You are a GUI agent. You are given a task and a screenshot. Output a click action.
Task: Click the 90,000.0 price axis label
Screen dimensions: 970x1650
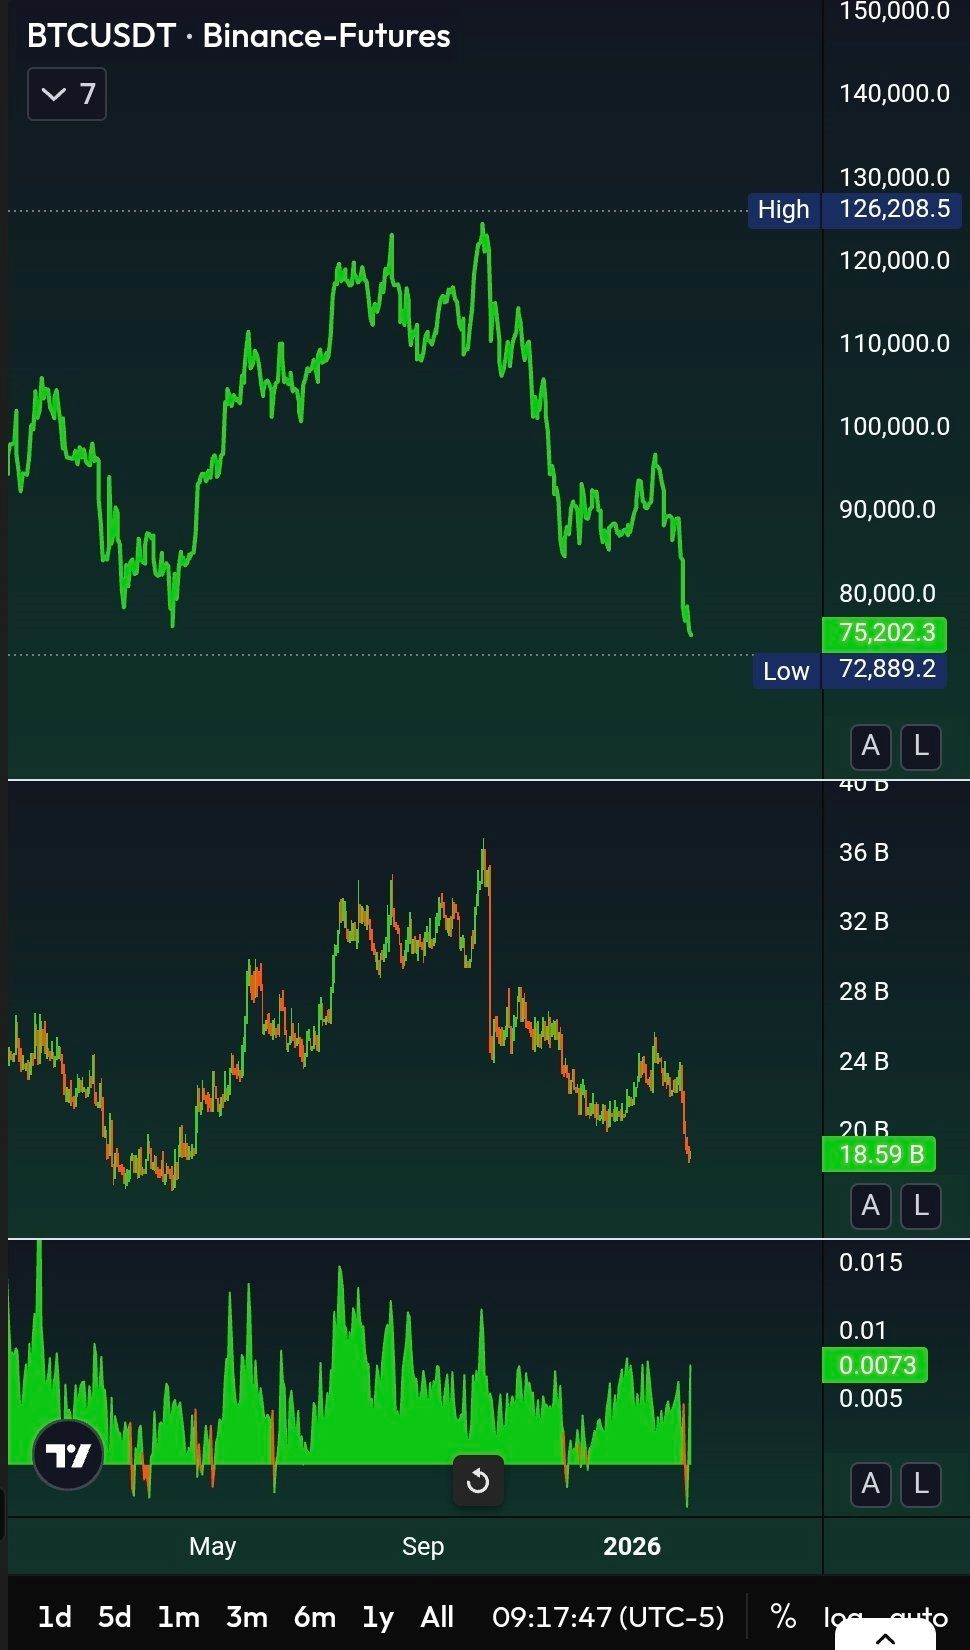click(887, 509)
